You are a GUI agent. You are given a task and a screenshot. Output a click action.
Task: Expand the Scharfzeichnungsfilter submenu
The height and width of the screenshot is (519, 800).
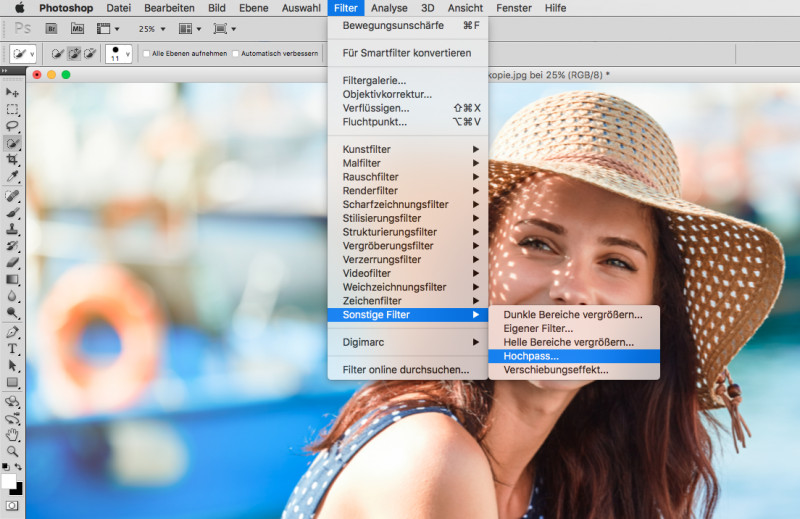click(408, 204)
